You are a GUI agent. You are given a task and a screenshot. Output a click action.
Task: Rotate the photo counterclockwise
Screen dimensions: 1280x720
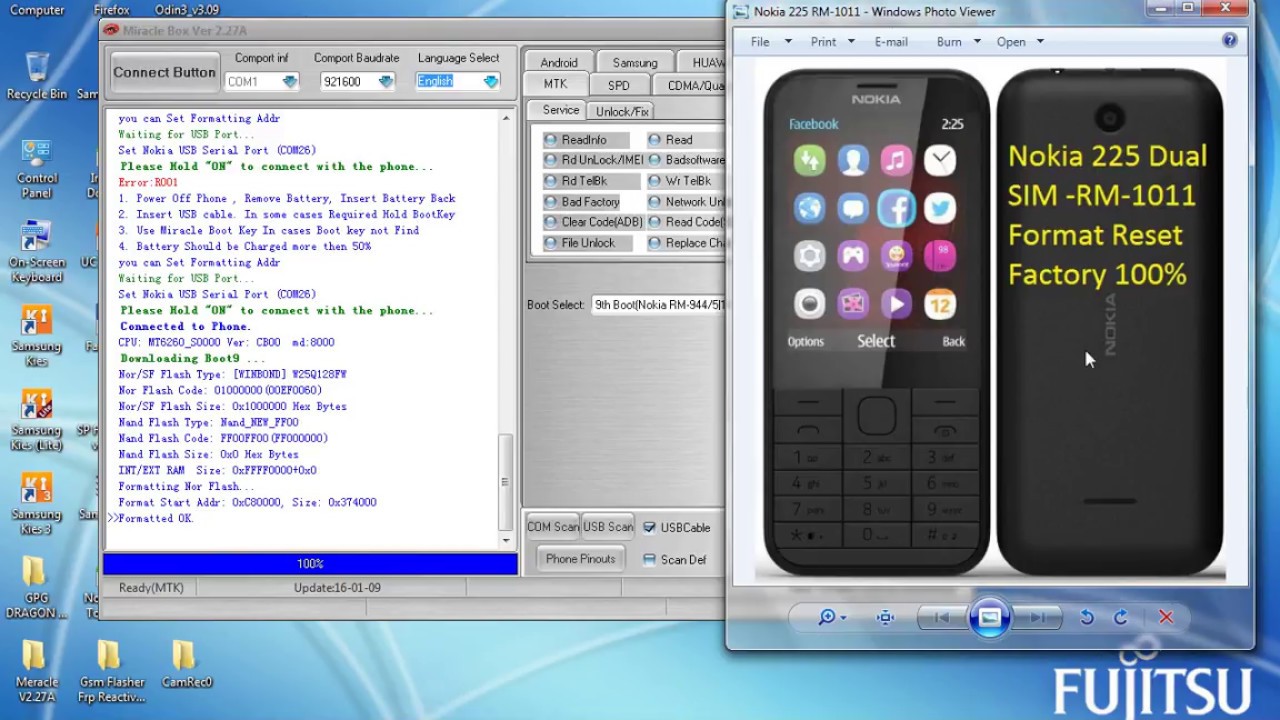click(1087, 618)
